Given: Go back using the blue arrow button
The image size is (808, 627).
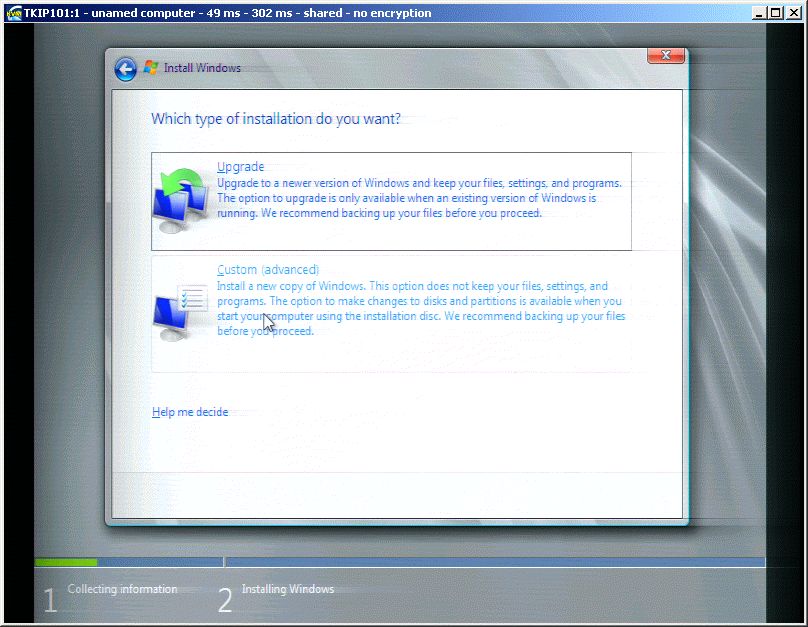Looking at the screenshot, I should (x=126, y=69).
